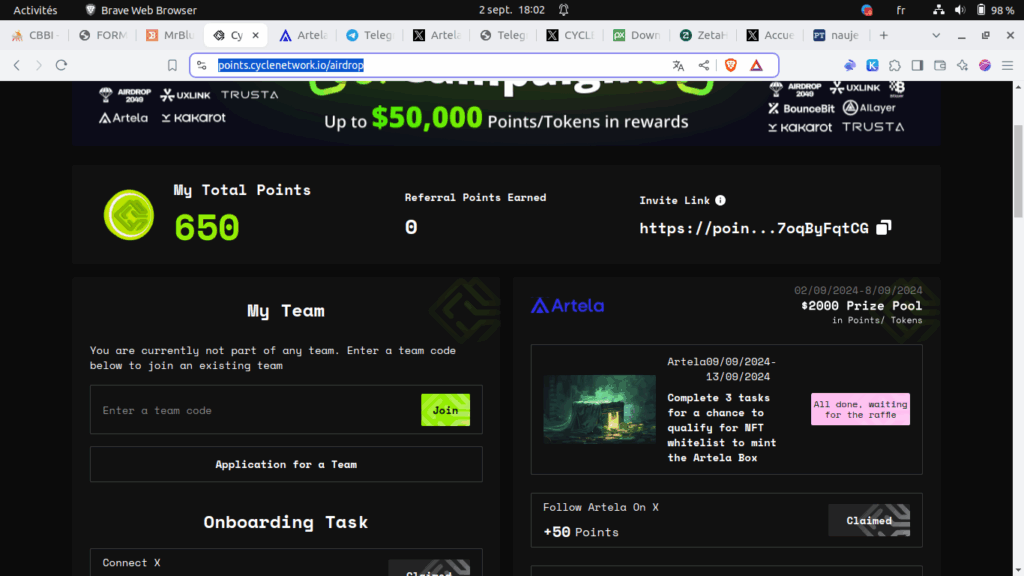Viewport: 1024px width, 576px height.
Task: Click the green Cycle points coin icon
Action: (129, 215)
